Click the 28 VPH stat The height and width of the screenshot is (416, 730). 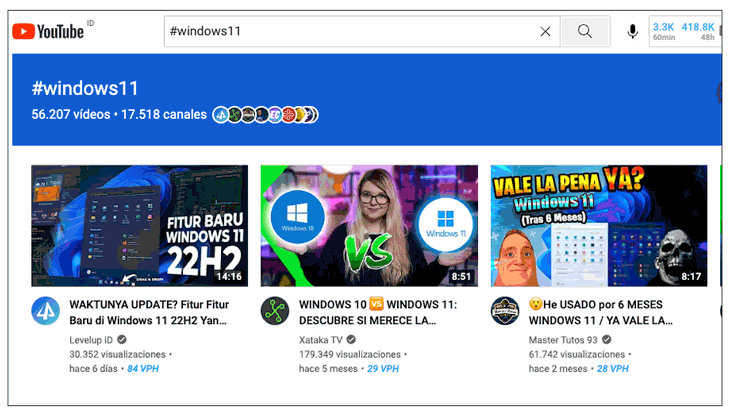(613, 369)
